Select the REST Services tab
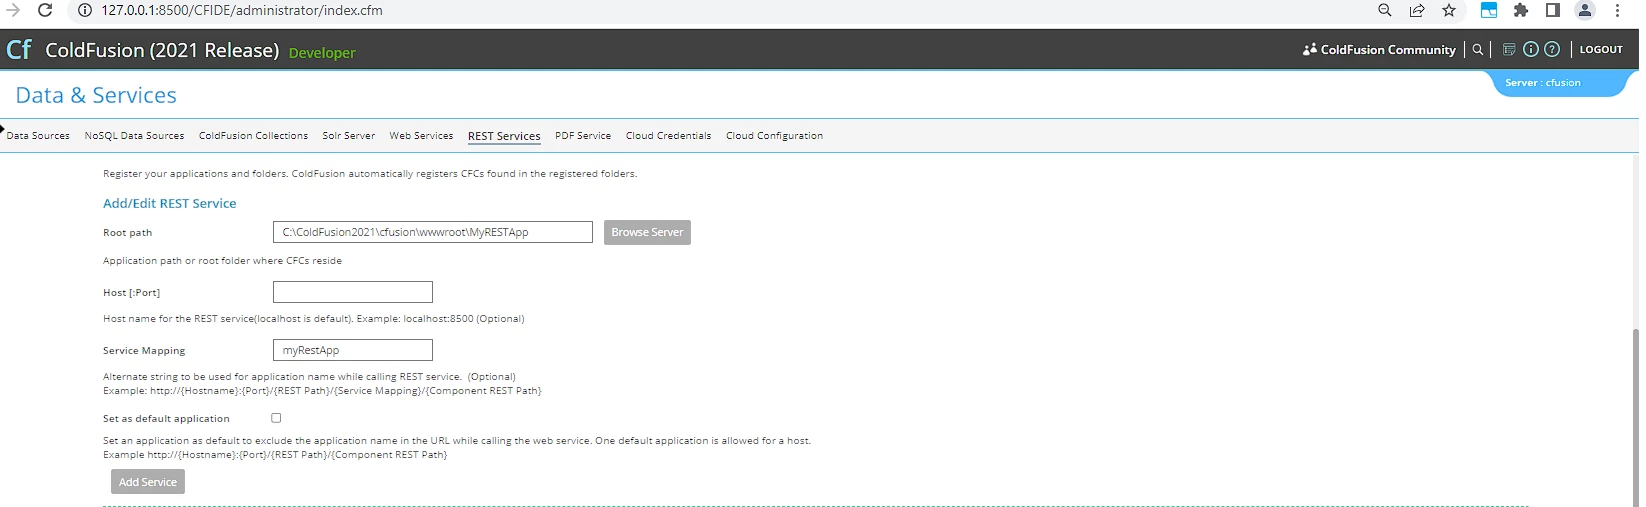This screenshot has width=1646, height=507. pos(504,136)
